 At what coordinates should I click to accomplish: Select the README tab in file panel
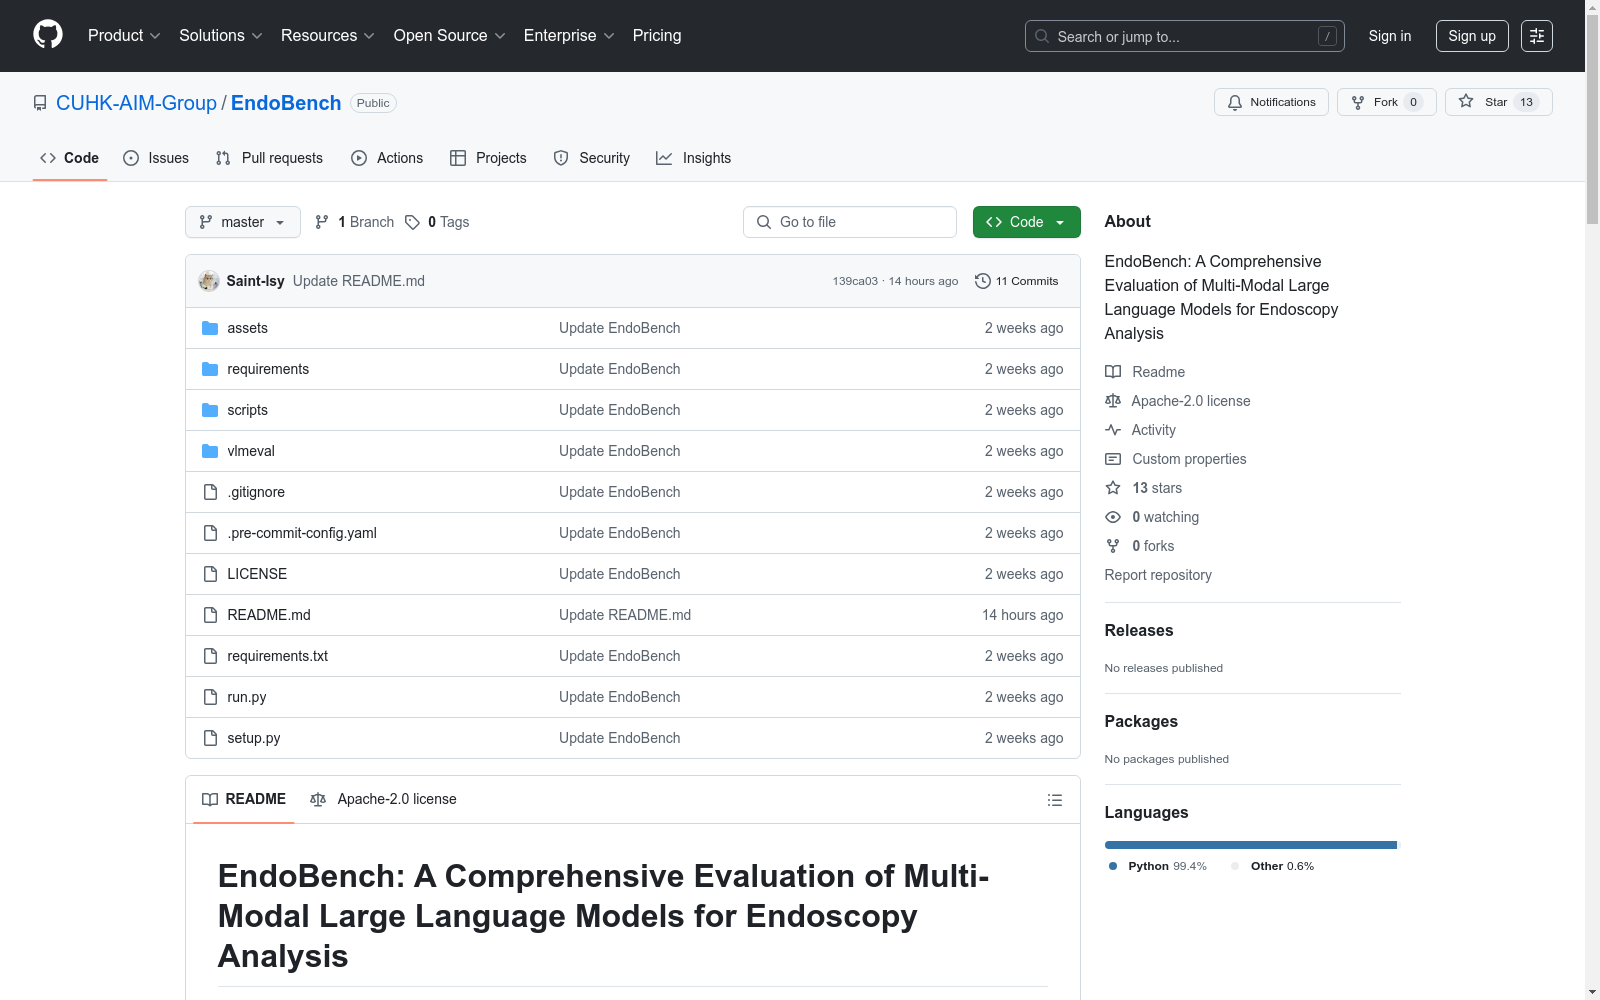point(244,799)
